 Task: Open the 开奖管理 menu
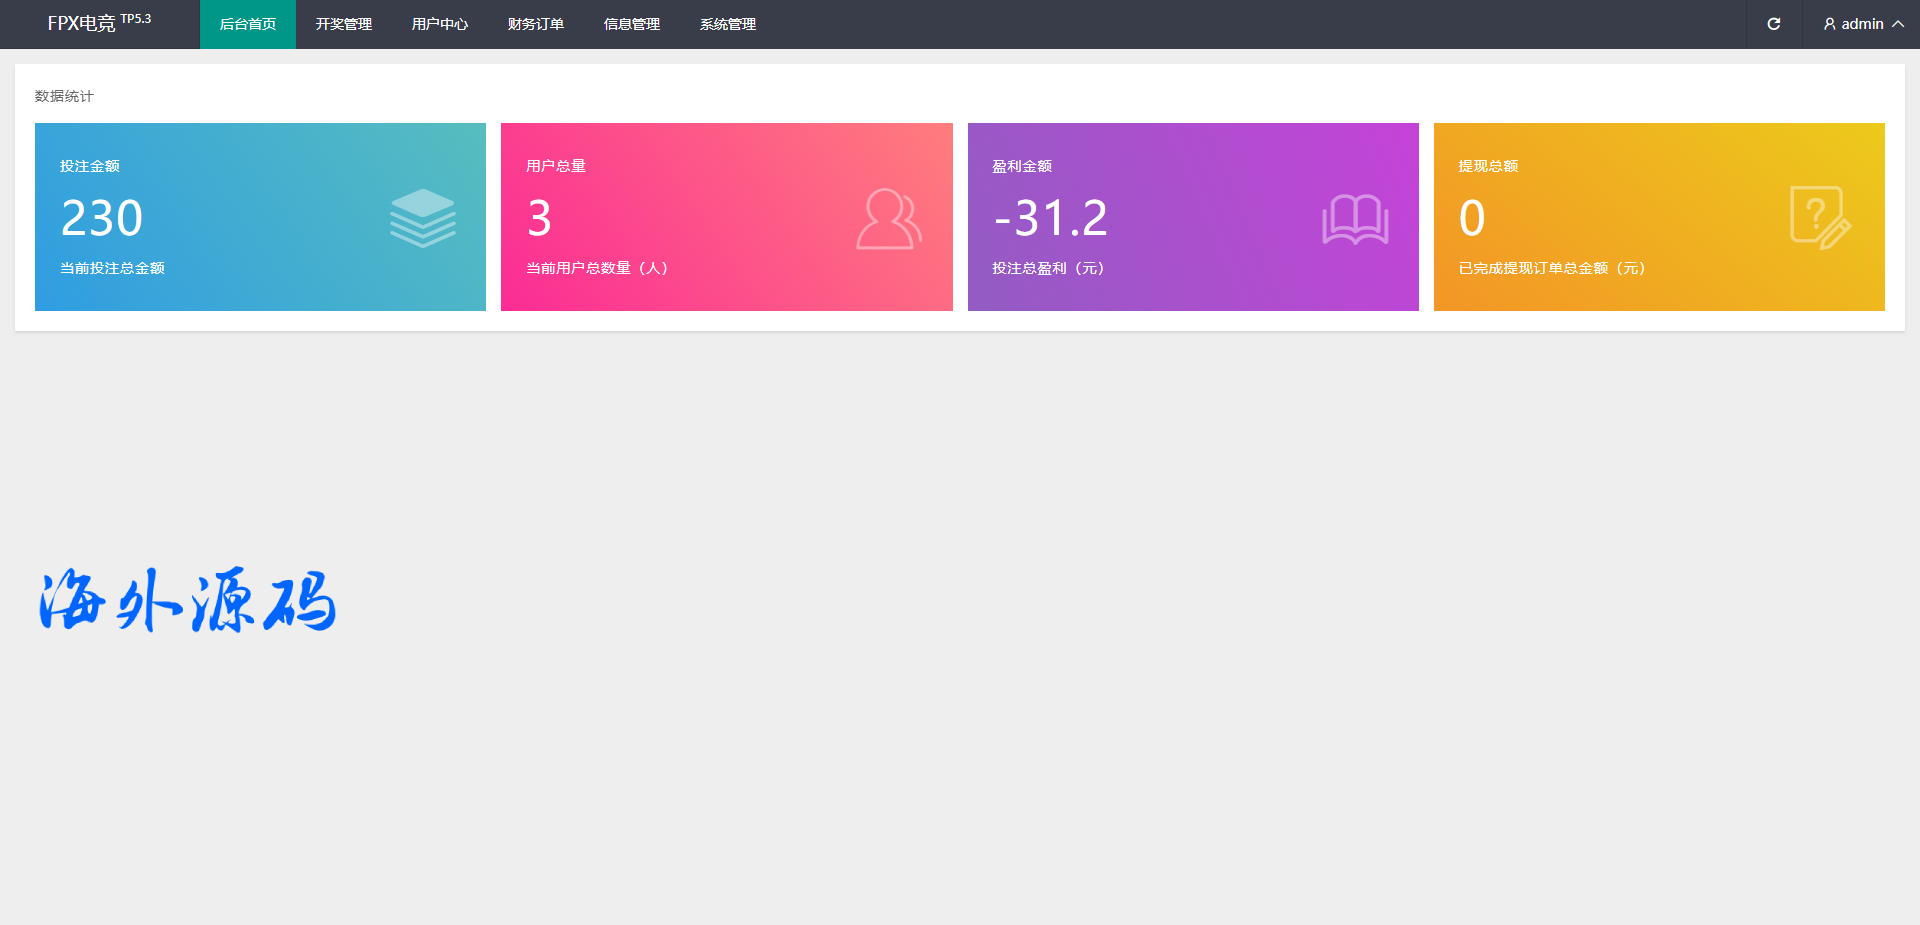(x=344, y=24)
